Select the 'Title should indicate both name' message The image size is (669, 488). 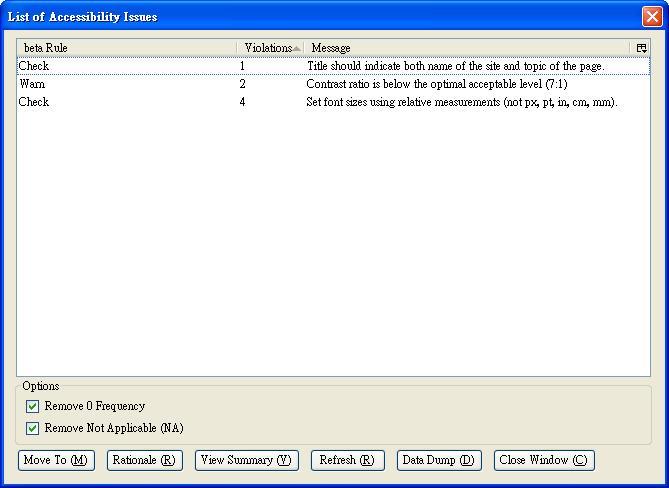[x=456, y=66]
